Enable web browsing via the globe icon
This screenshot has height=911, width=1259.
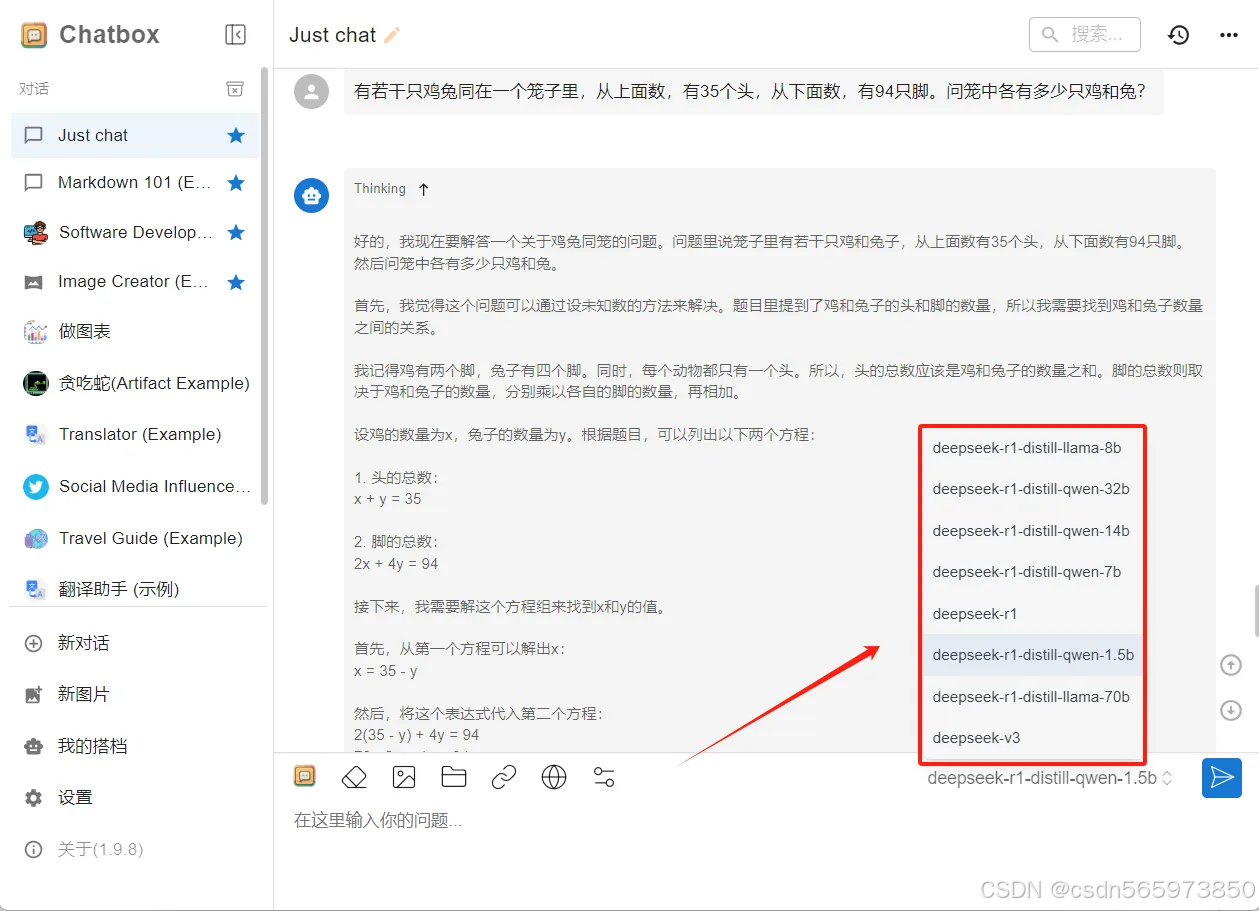point(554,776)
